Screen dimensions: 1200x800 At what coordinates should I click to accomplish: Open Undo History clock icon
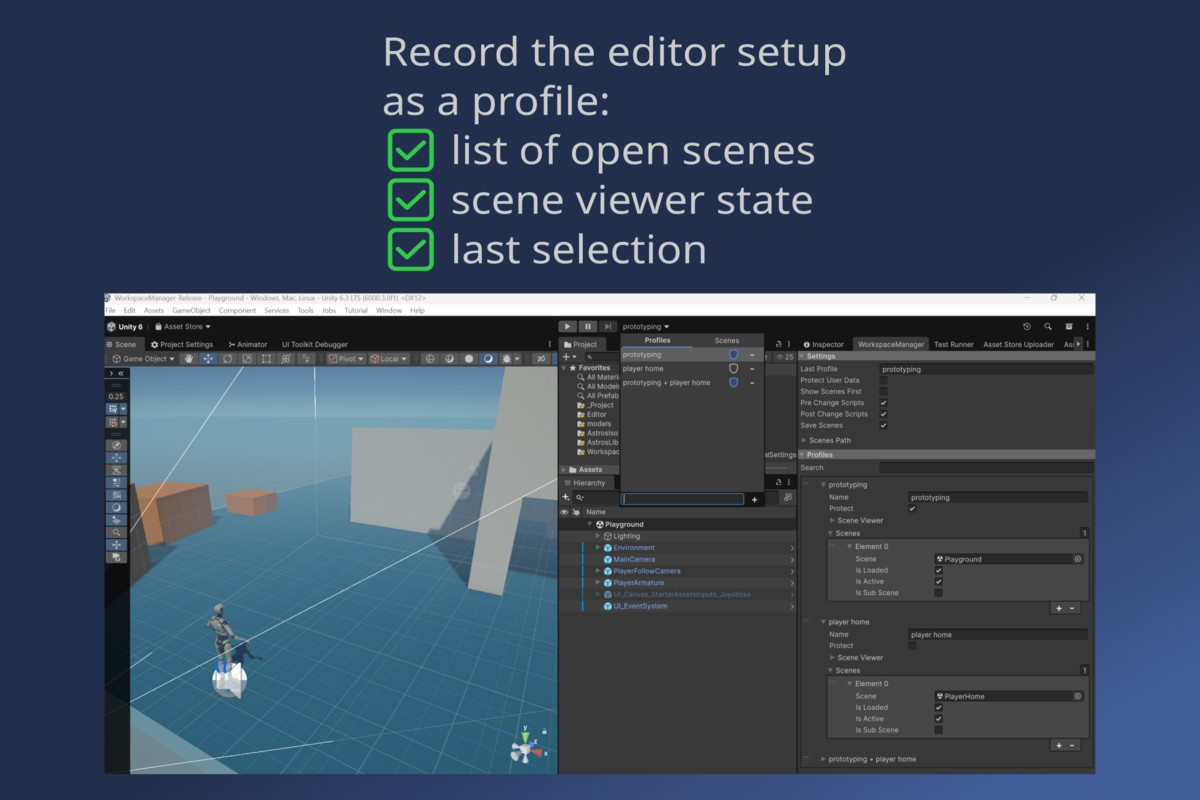[x=1027, y=326]
